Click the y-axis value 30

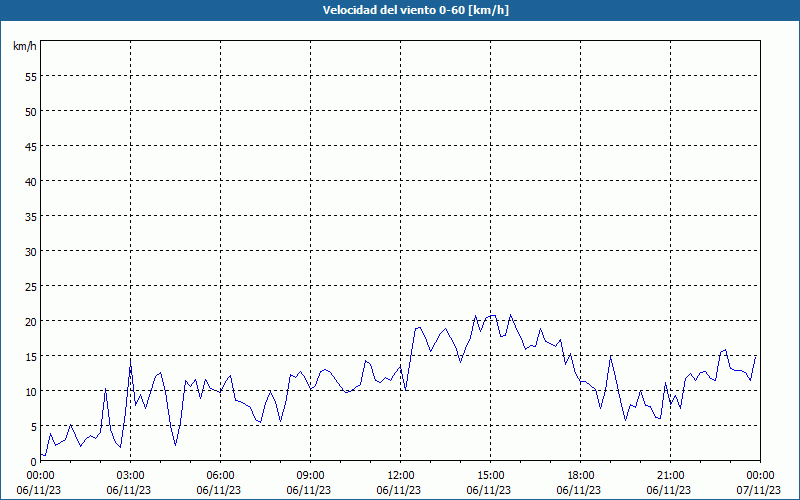pos(31,252)
